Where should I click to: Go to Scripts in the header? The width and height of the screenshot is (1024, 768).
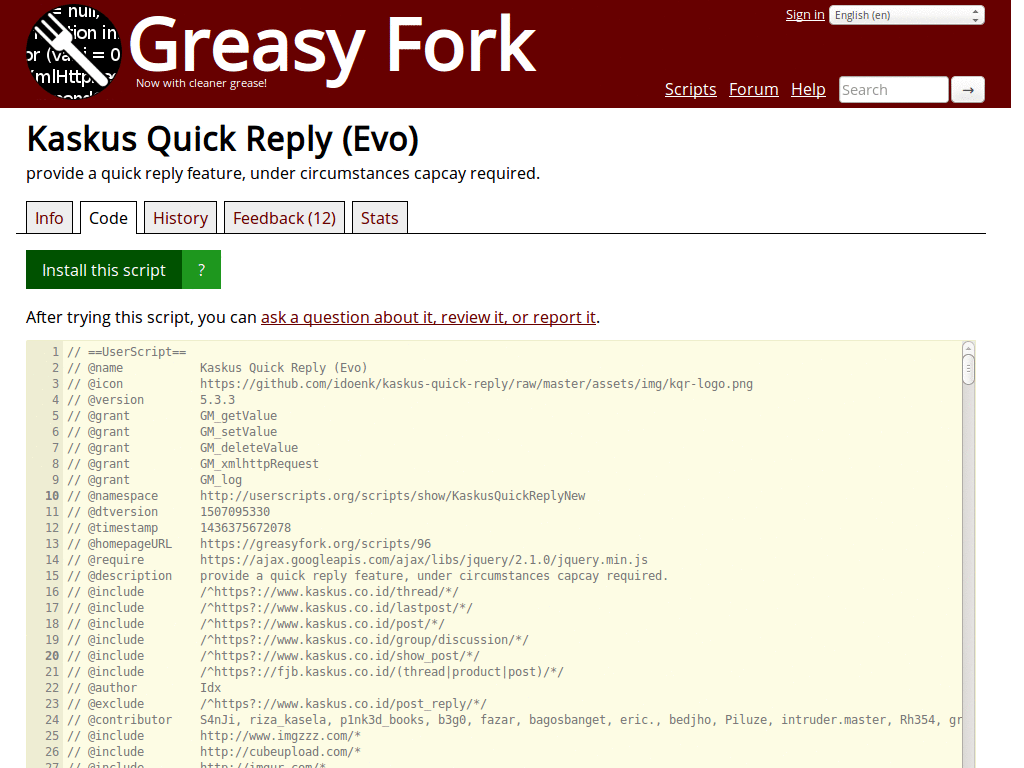point(690,89)
